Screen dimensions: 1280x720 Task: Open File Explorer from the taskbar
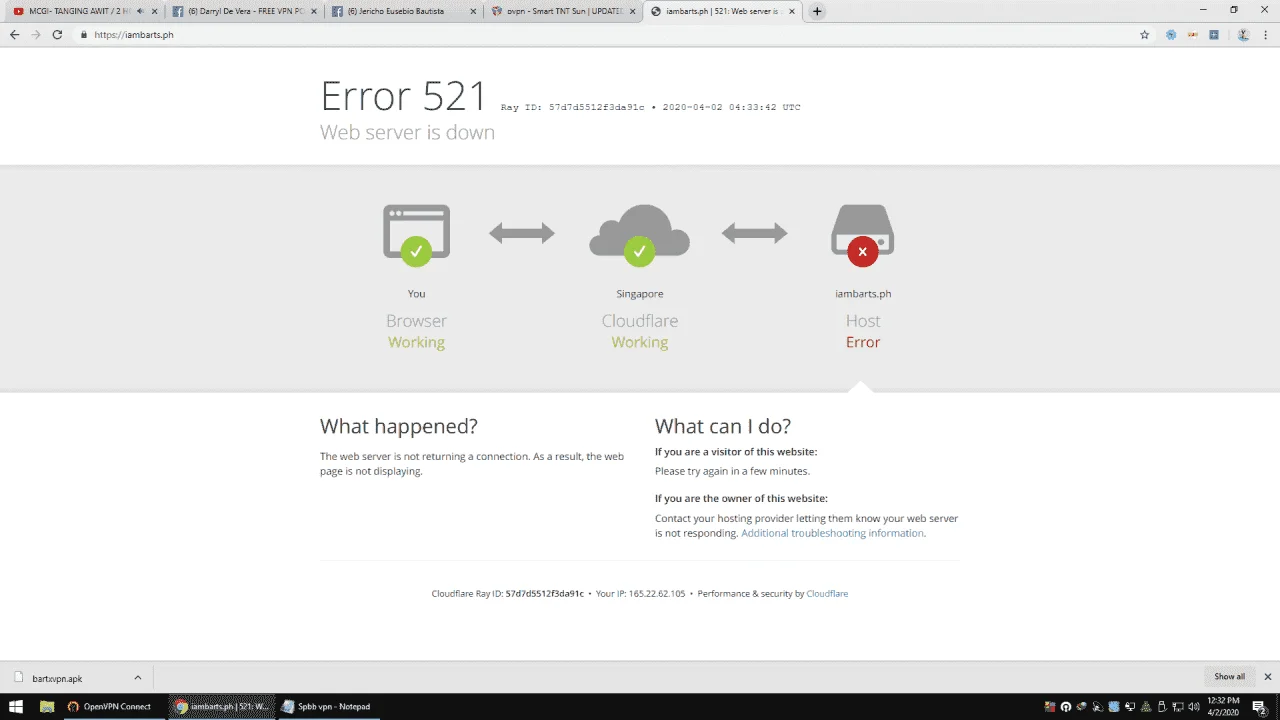pyautogui.click(x=47, y=706)
